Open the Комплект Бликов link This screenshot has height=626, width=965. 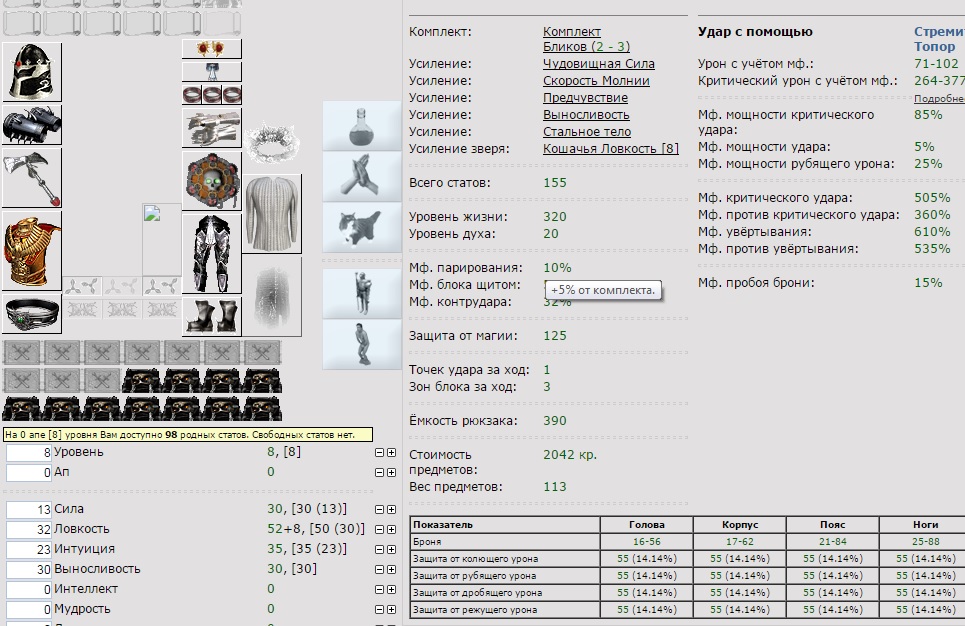587,39
